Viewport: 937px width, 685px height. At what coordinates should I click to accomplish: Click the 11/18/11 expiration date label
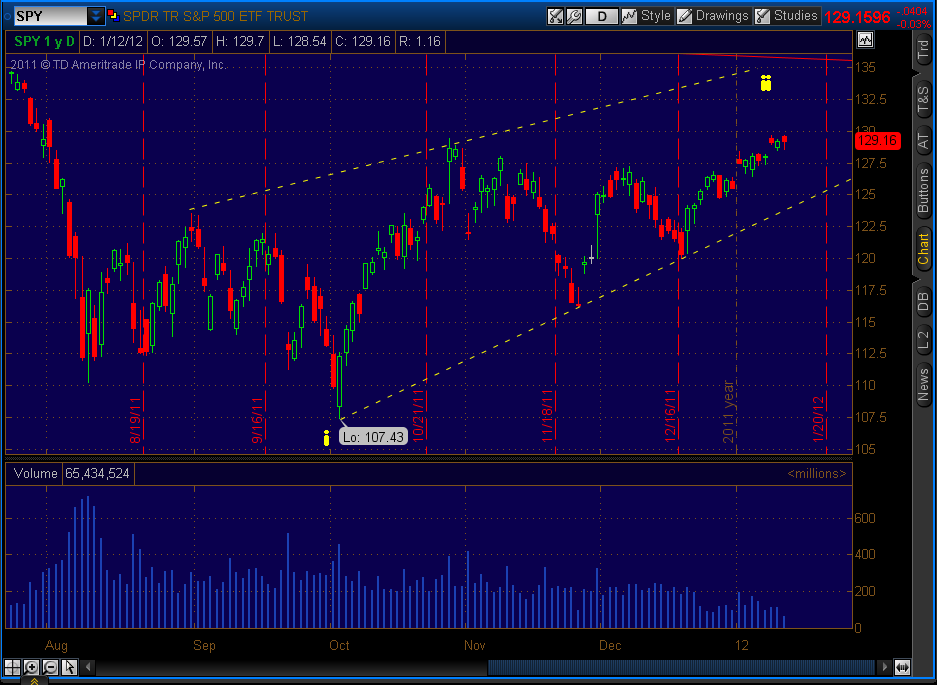[x=547, y=416]
